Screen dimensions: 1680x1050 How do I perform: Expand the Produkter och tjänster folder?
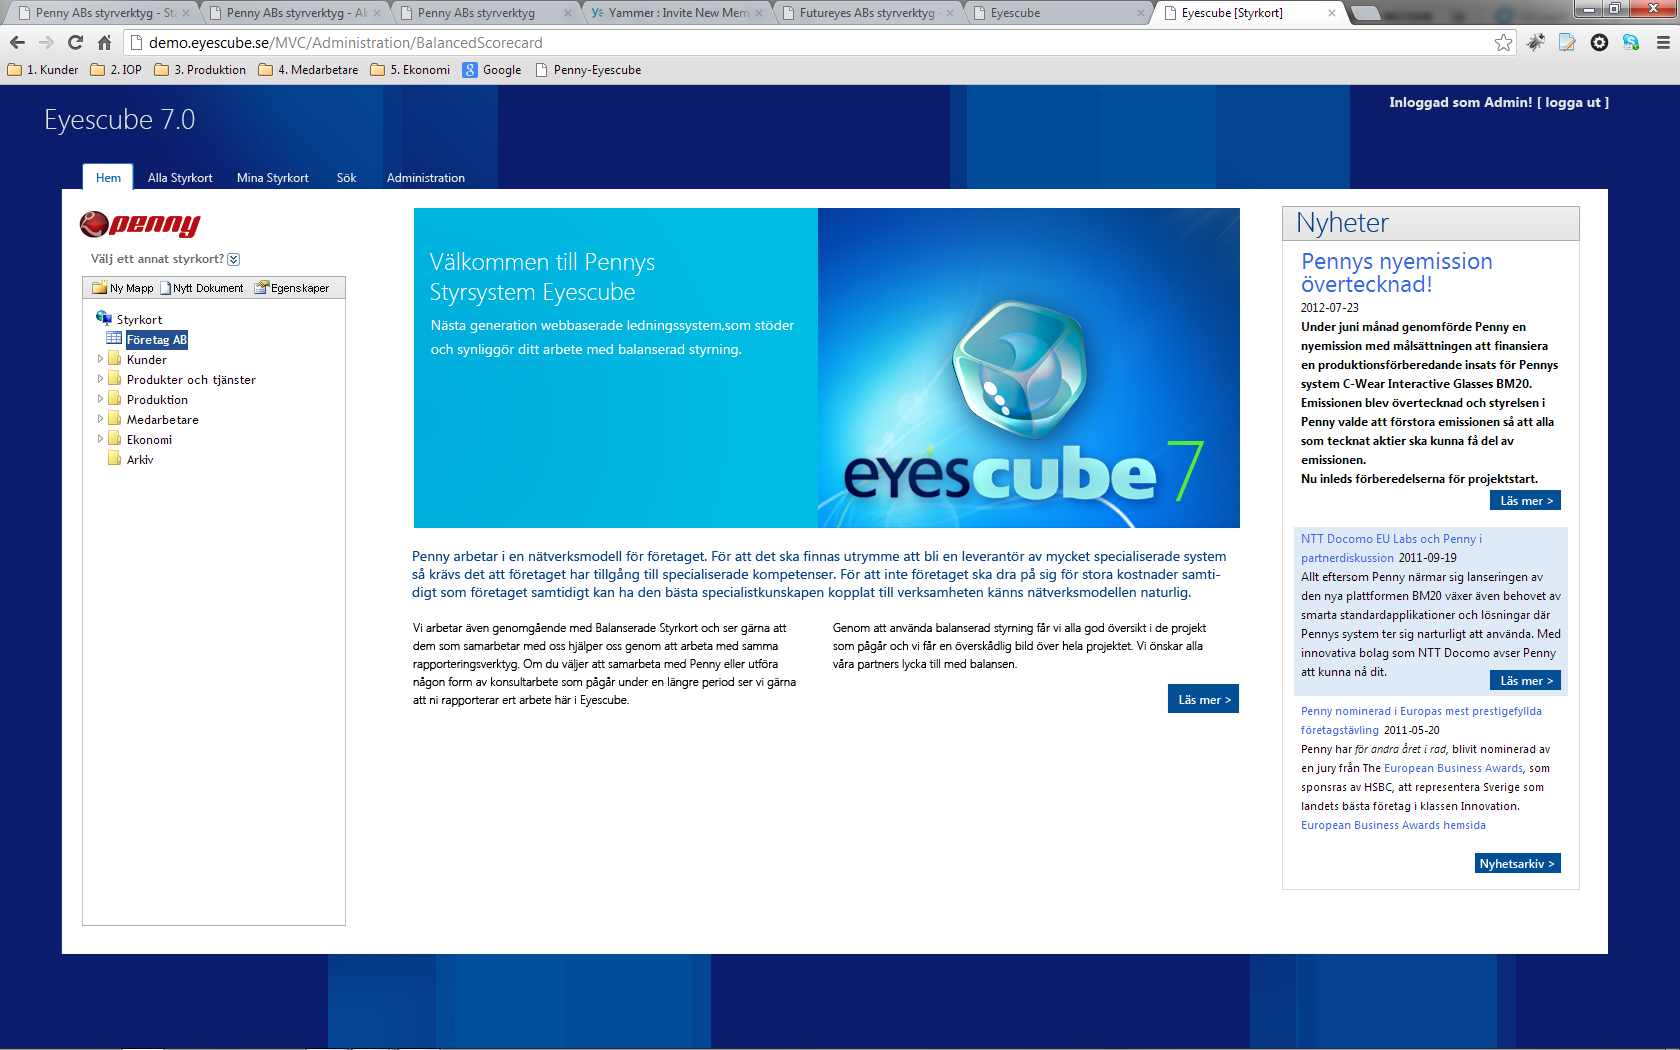pos(100,379)
